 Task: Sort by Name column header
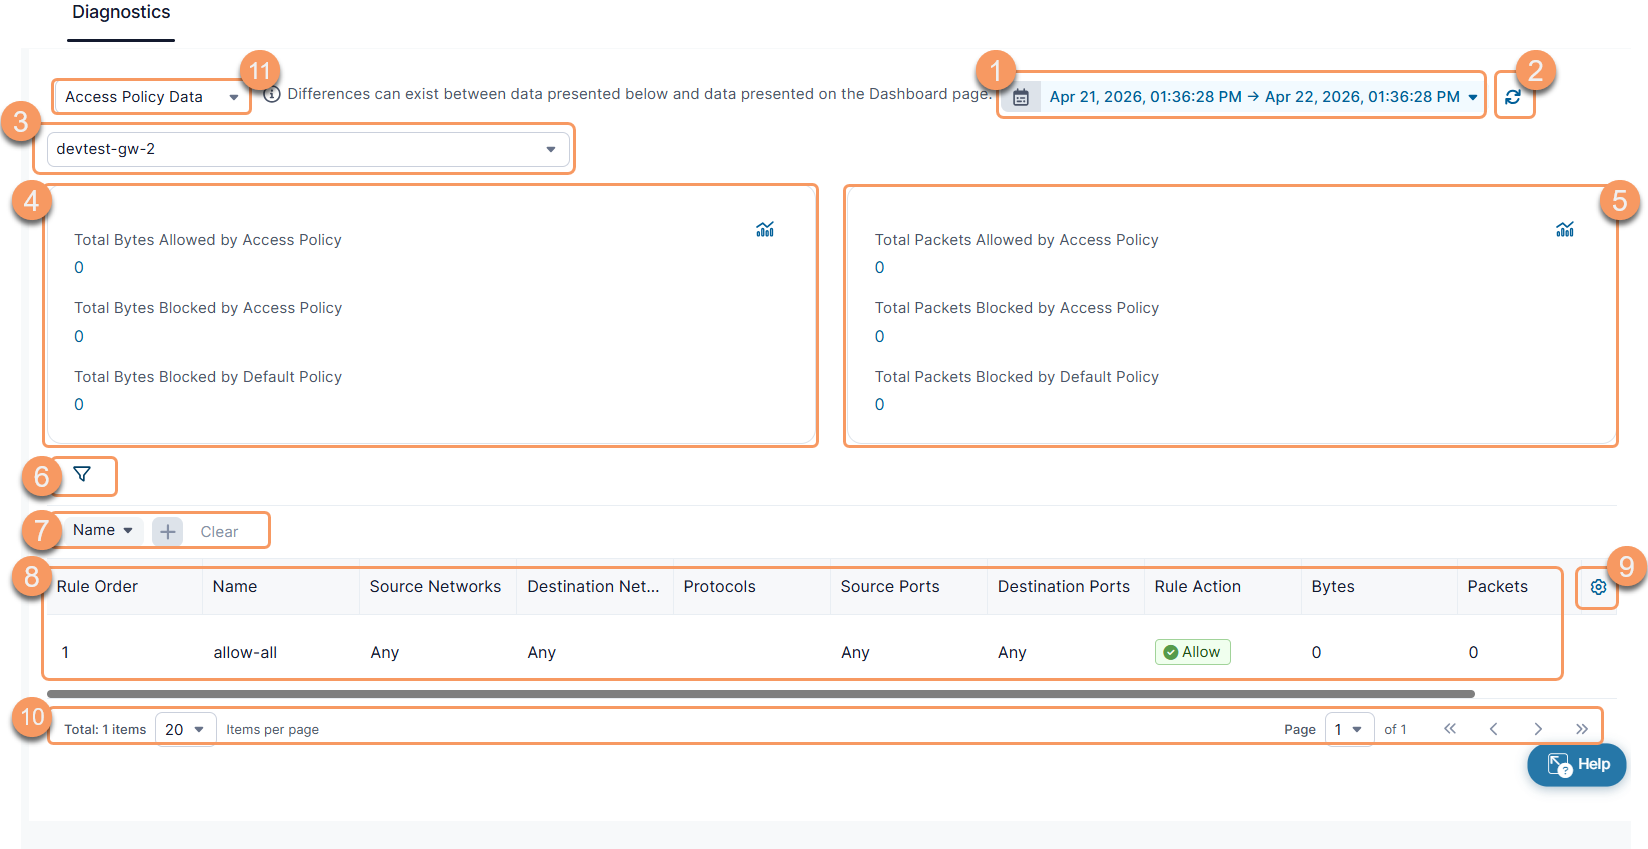tap(235, 587)
